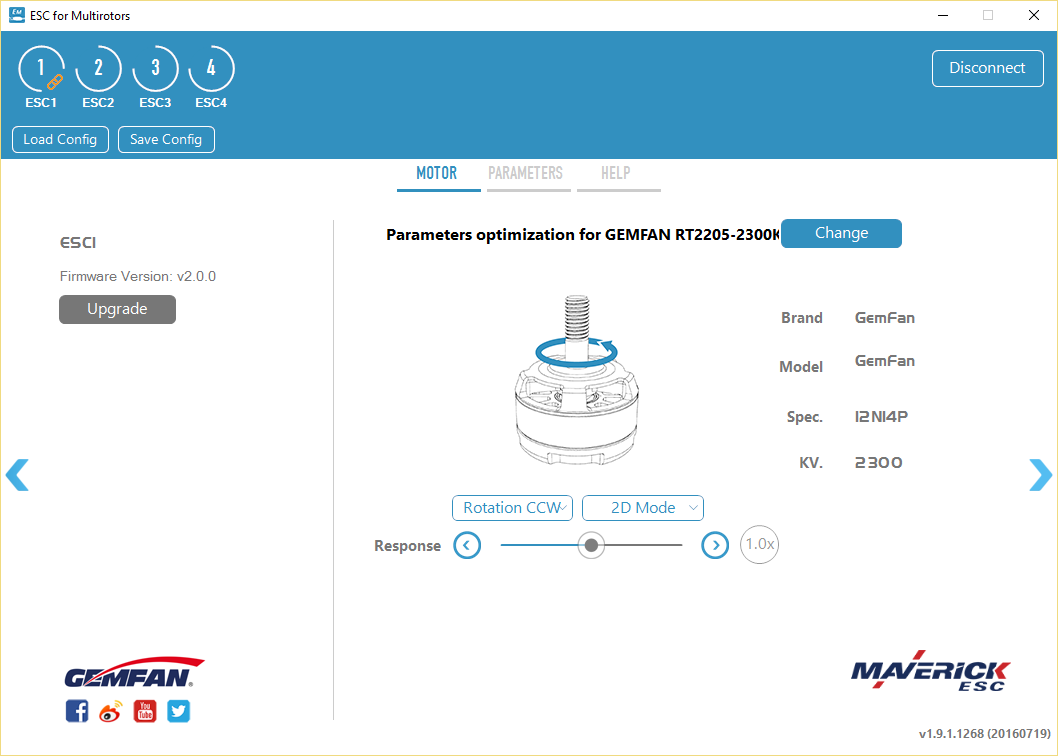
Task: Go to previous page with left arrow
Action: pos(17,475)
